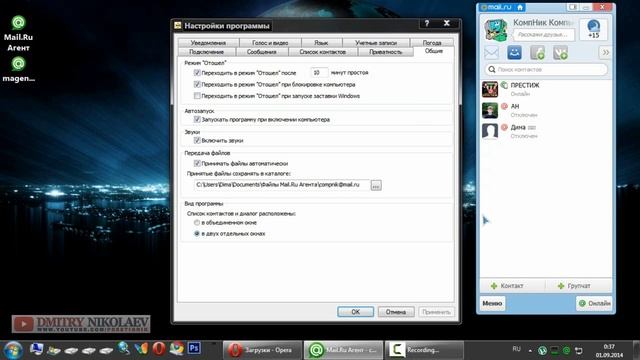Select the two separate windows radio option
The height and width of the screenshot is (360, 640).
(197, 234)
